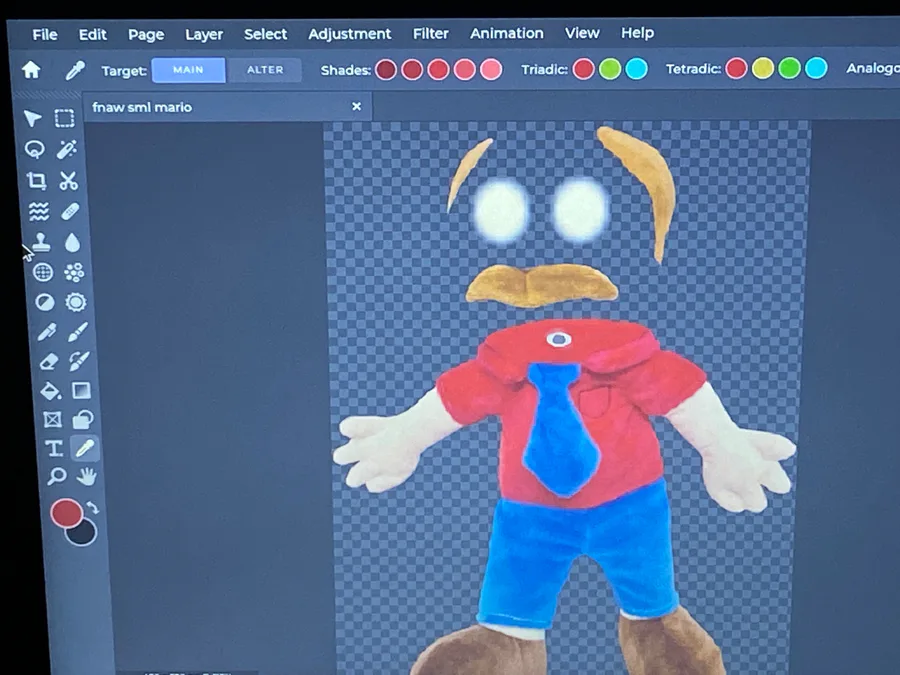The height and width of the screenshot is (675, 900).
Task: Select the crossed-box Frame tool
Action: tap(52, 420)
